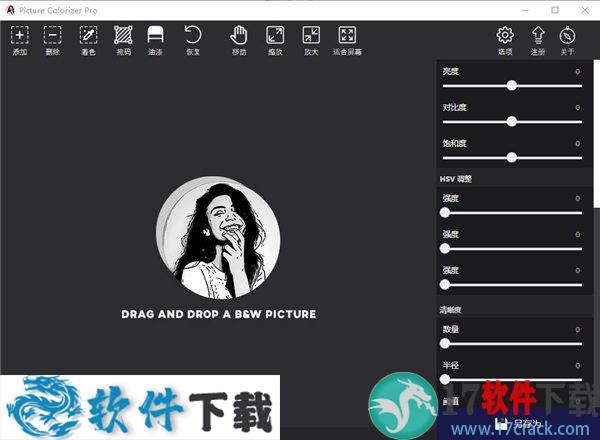Click the 饱和度 saturation slider handle
This screenshot has width=600, height=440.
[x=512, y=157]
